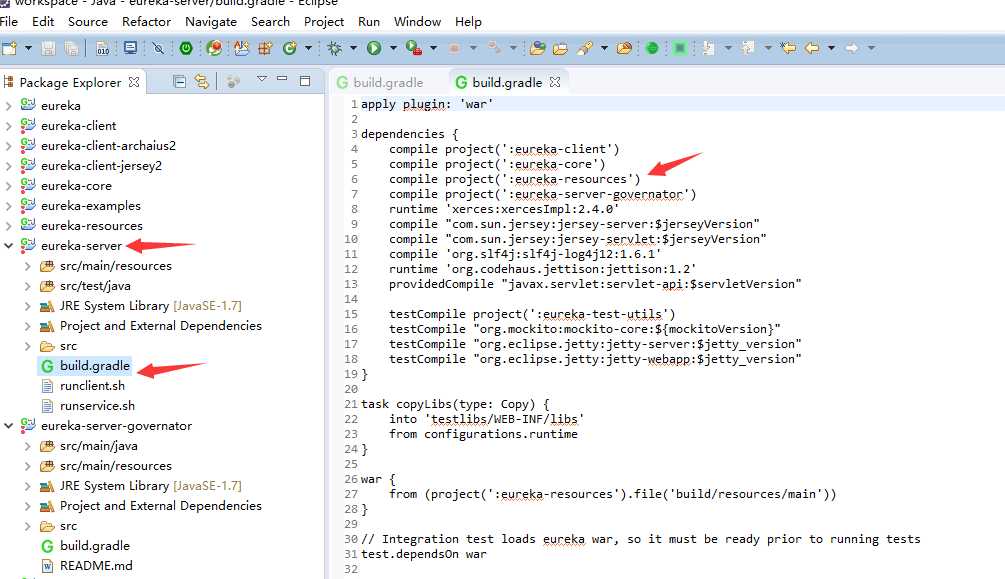This screenshot has height=579, width=1005.
Task: Switch to the inactive build.gradle tab
Action: tap(380, 82)
